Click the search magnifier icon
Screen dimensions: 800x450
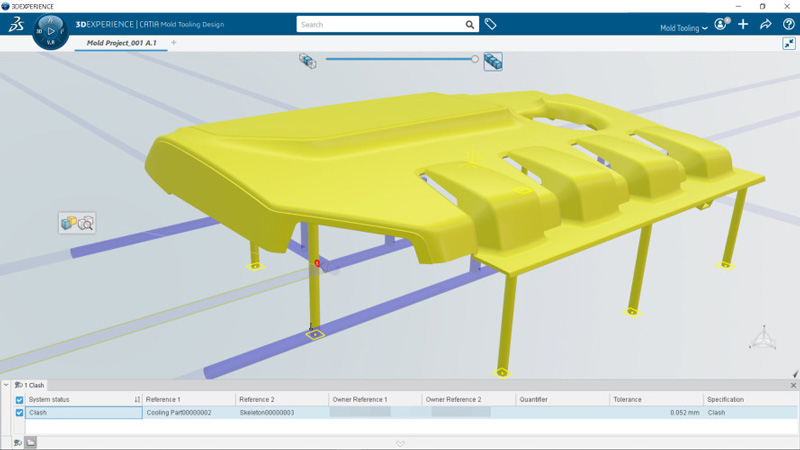click(x=469, y=24)
